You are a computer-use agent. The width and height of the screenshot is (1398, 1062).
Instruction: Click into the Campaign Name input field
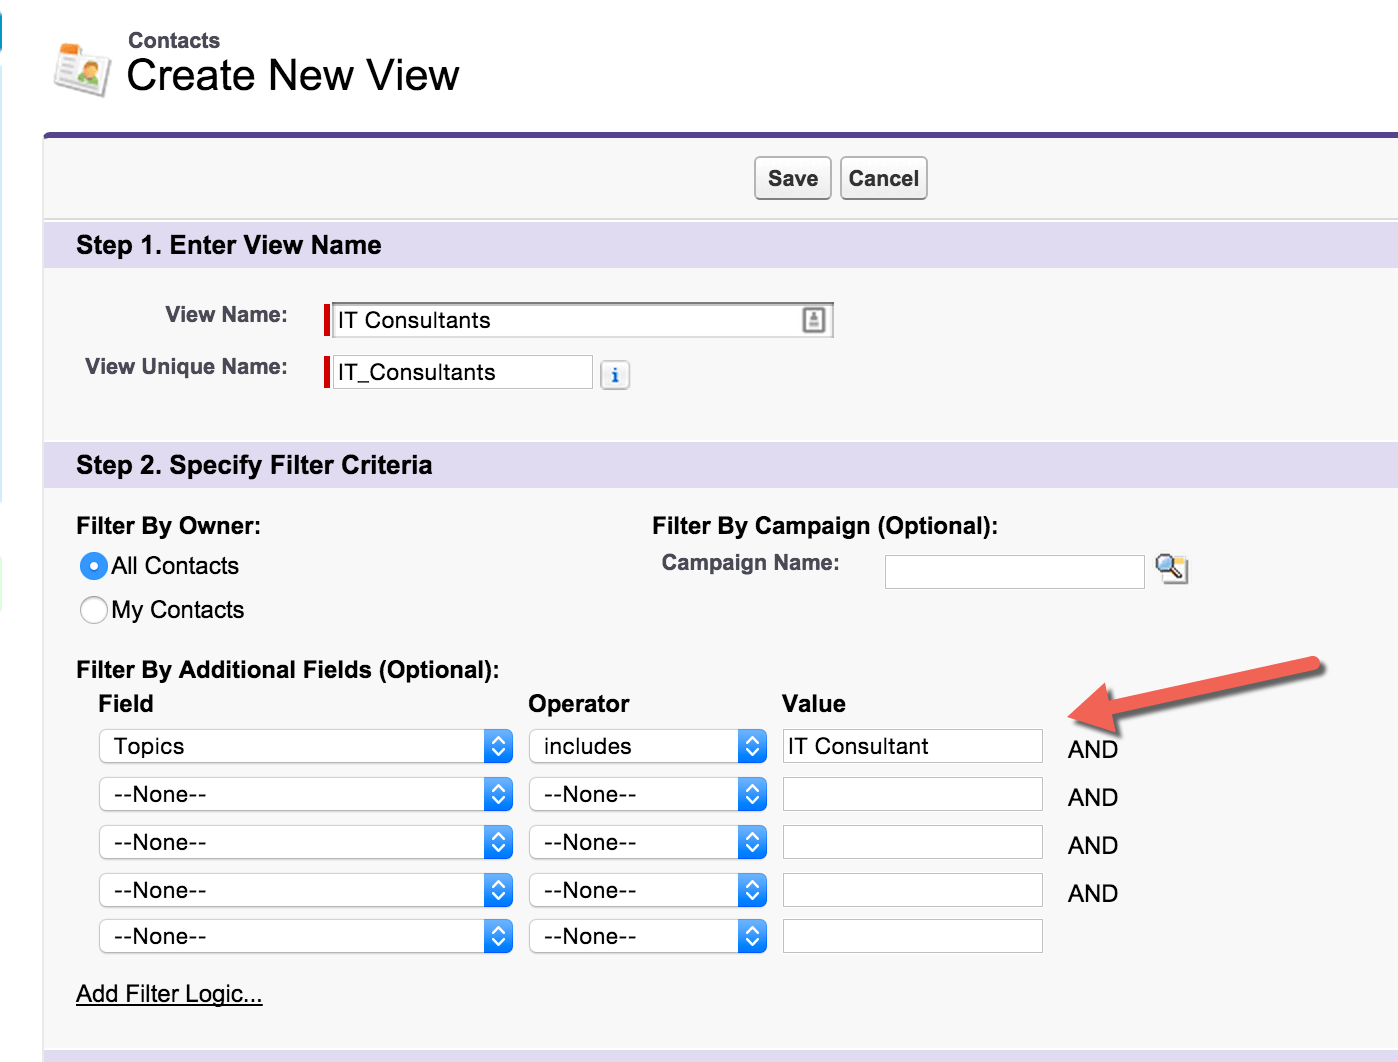coord(1013,571)
